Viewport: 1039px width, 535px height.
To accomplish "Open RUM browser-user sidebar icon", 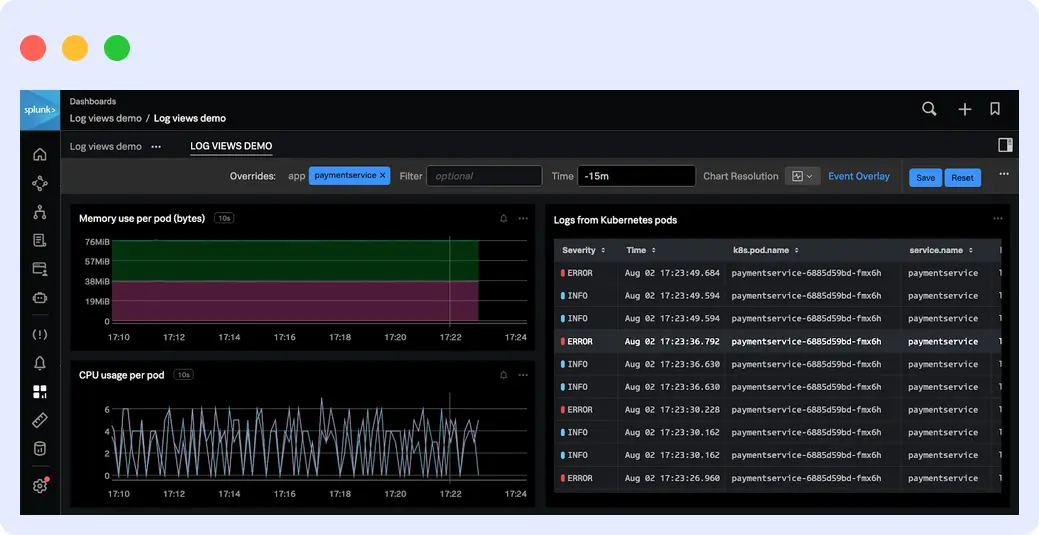I will tap(40, 268).
